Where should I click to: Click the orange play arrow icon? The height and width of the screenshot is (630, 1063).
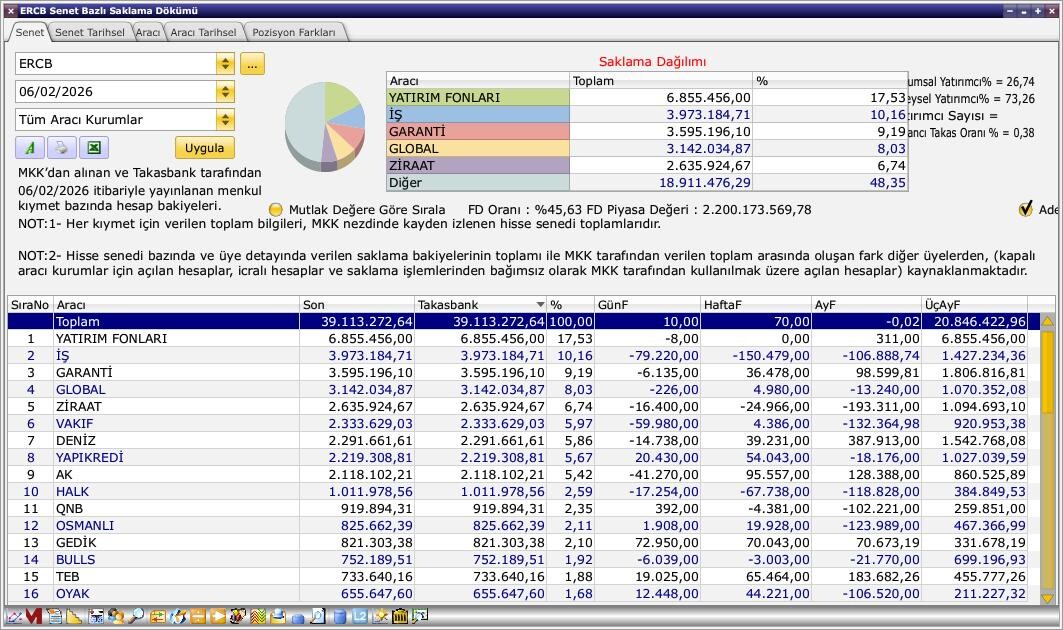(x=217, y=617)
